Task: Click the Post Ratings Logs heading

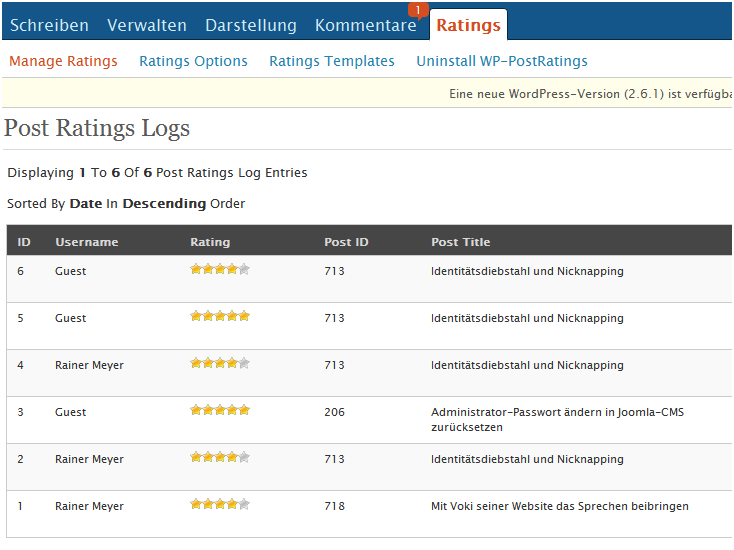Action: [x=97, y=129]
